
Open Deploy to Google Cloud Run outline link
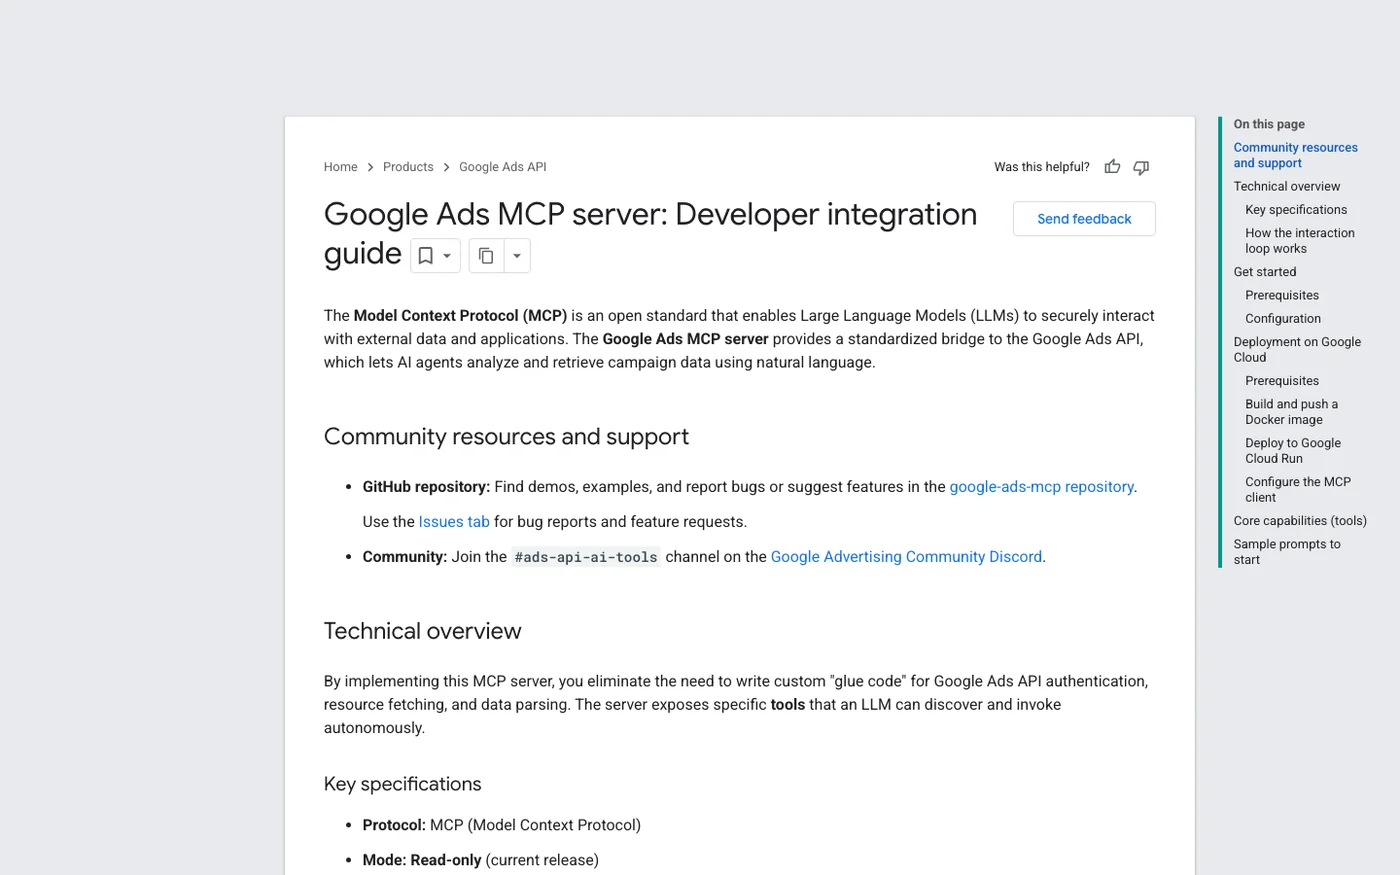click(x=1293, y=451)
